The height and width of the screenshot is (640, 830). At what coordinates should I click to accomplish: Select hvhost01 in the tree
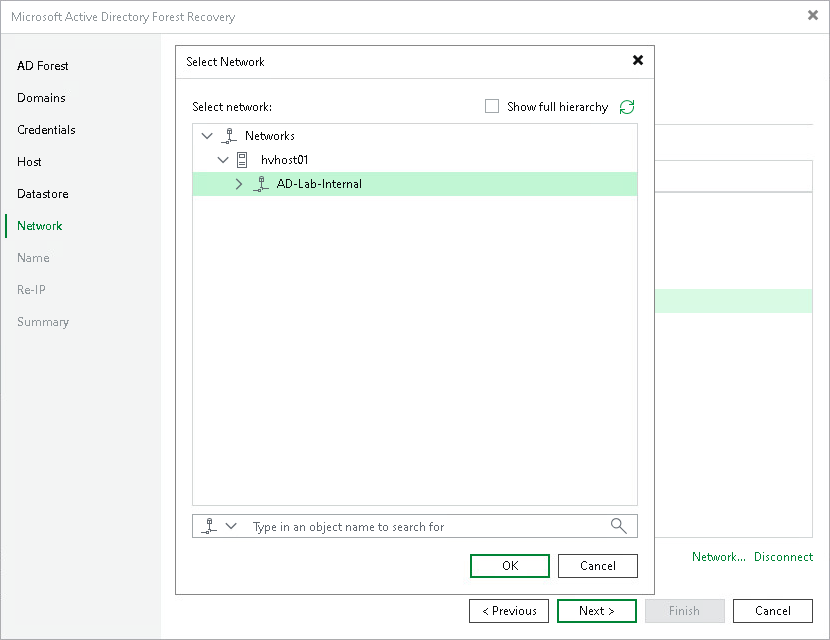coord(284,160)
